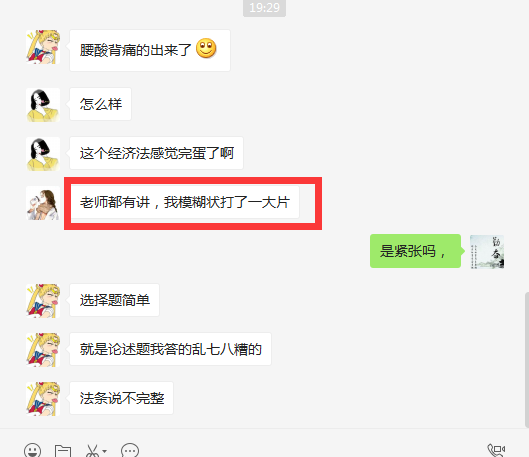
Task: Open the emoji picker icon
Action: coord(32,451)
